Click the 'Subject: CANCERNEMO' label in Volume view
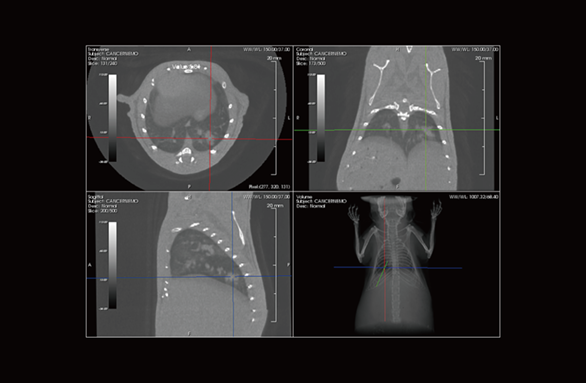586x383 pixels. coord(321,201)
